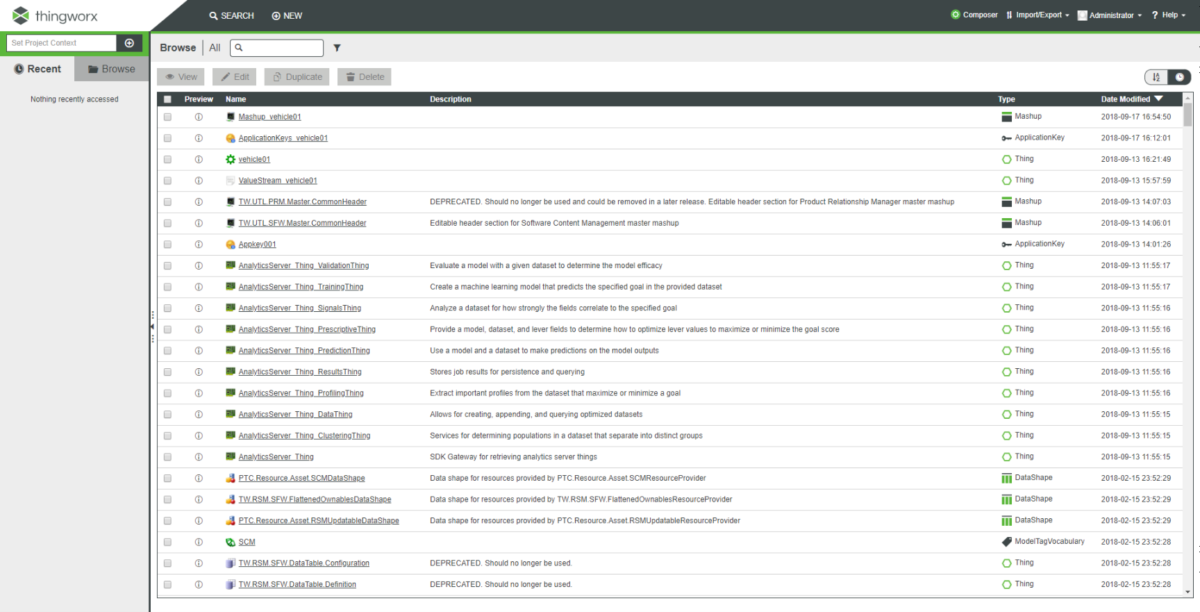Viewport: 1200px width, 612px height.
Task: Click the Mashup_vehicle01 preview info icon
Action: [199, 116]
